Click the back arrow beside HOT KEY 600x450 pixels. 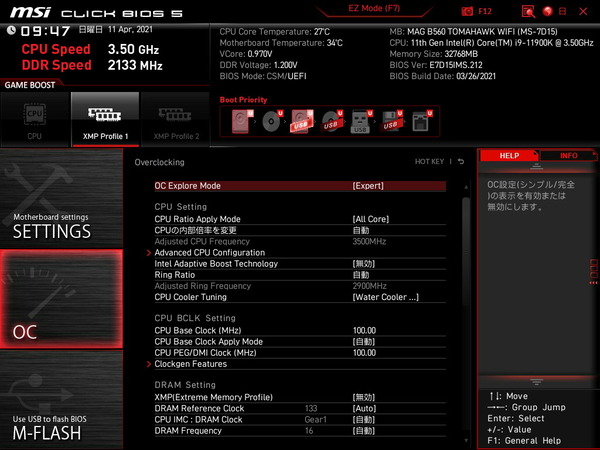pos(461,161)
